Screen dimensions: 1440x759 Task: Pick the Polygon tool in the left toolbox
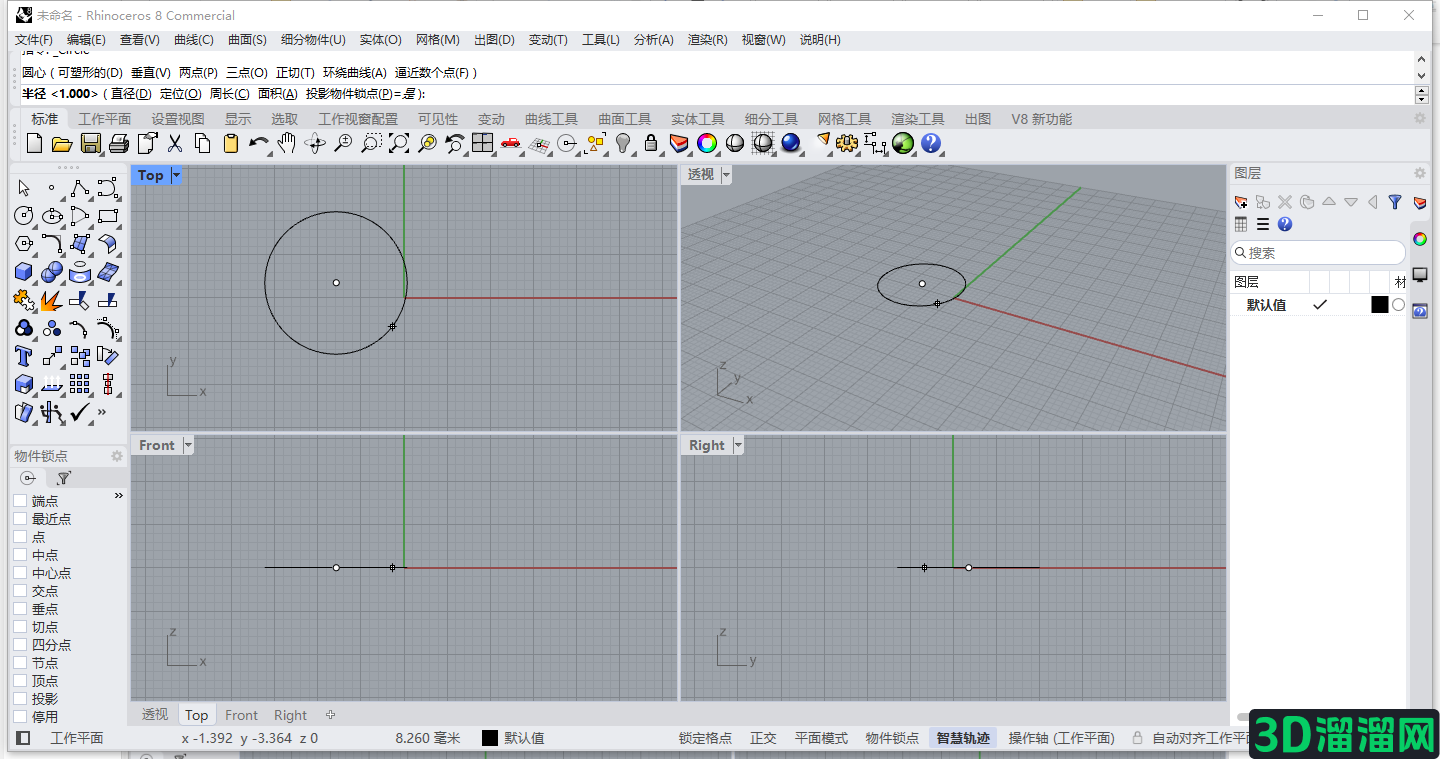coord(24,244)
